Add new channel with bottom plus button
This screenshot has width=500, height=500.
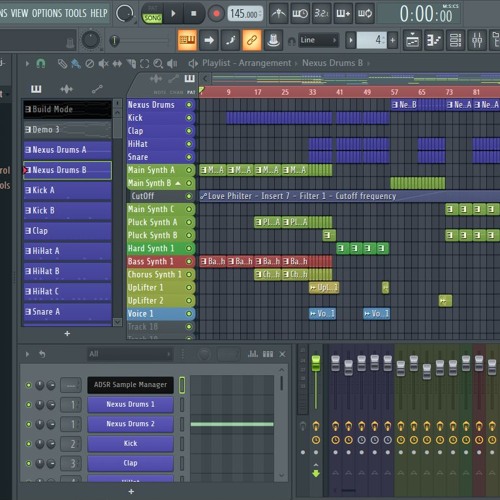click(131, 491)
